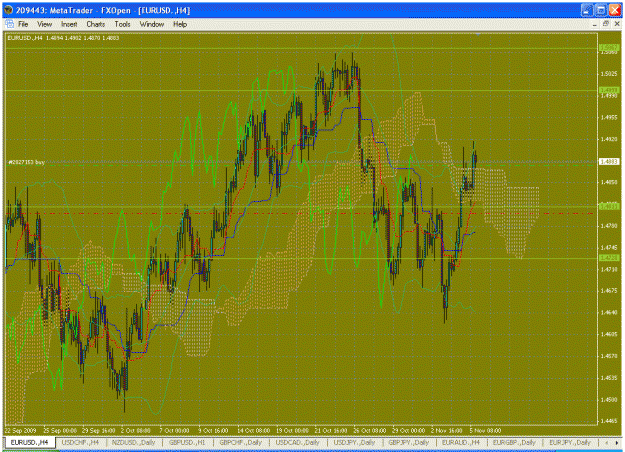Screen dimensions: 625x452
Task: Click the 1.4500 price axis value
Action: 609,399
